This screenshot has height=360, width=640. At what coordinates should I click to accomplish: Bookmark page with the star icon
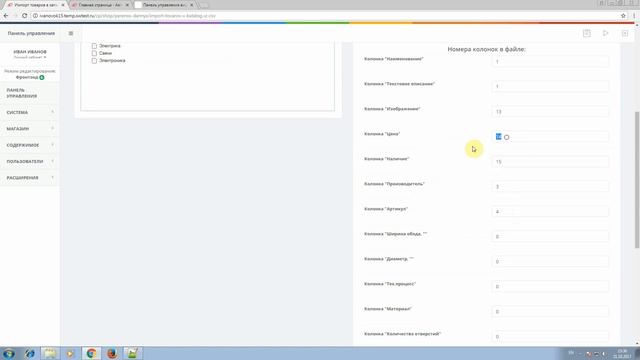pos(623,16)
